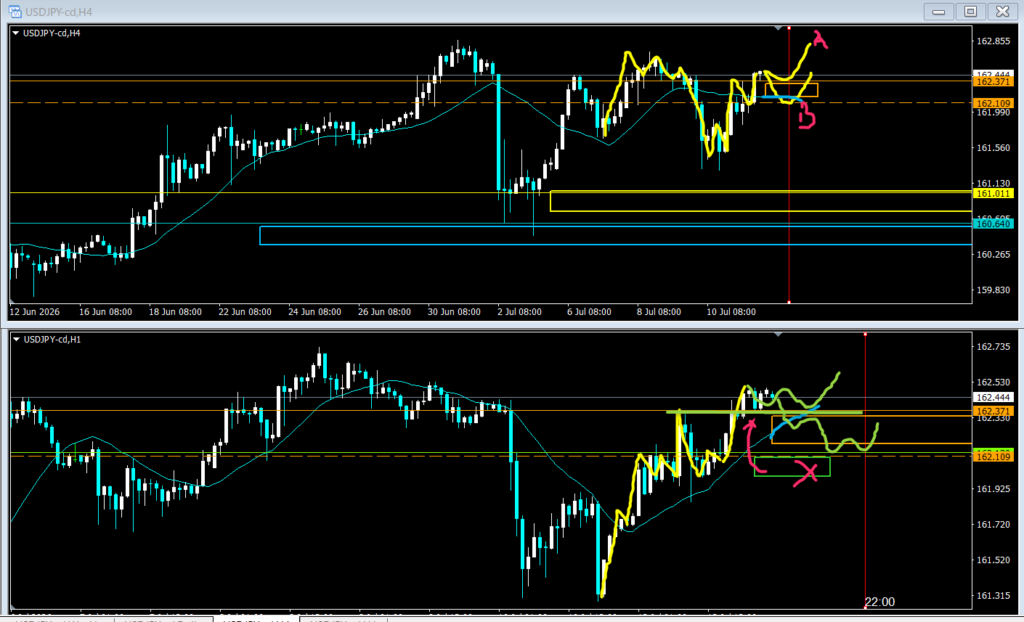This screenshot has height=622, width=1024.
Task: Click the chart window icon in title bar
Action: 14,12
